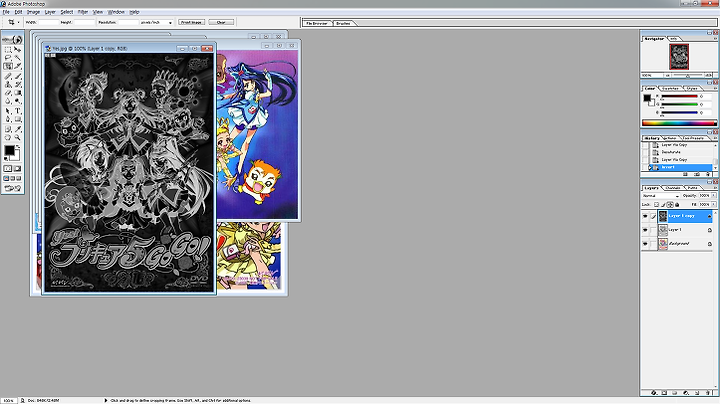
Task: Open the Opacity arrow in Layers panel
Action: point(714,196)
